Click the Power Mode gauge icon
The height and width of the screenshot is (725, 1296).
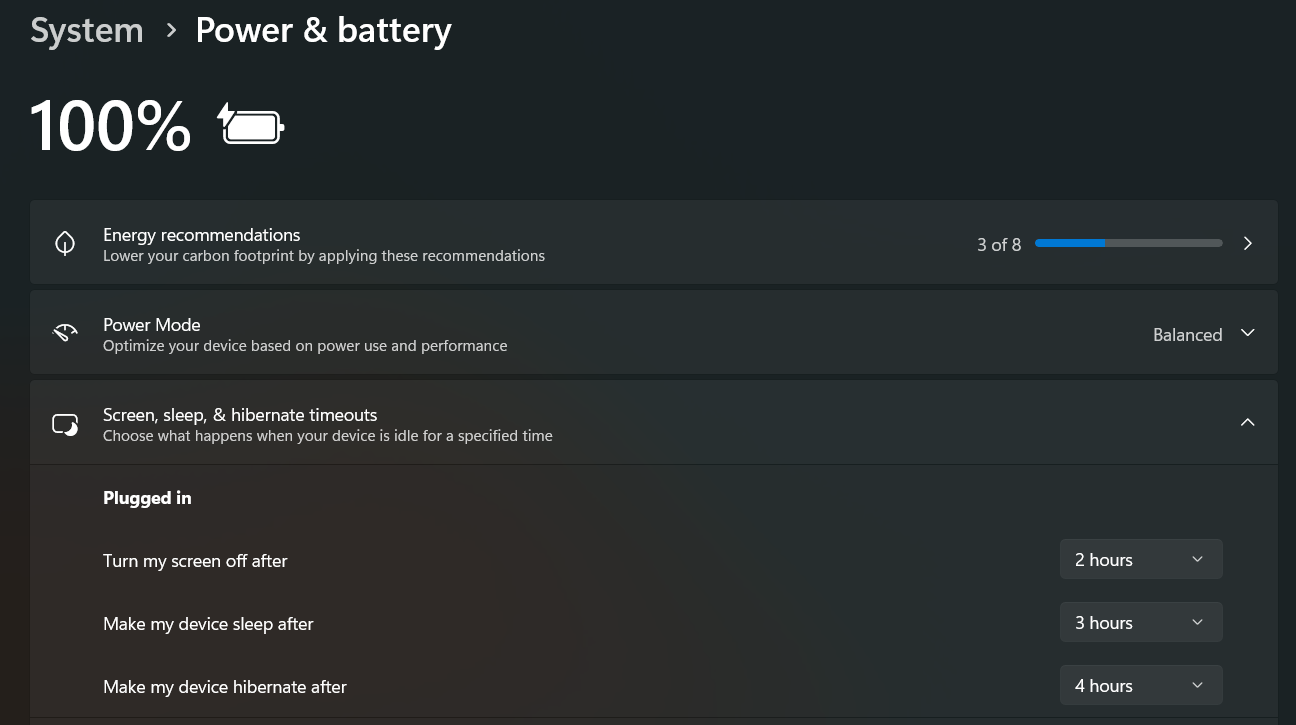(65, 334)
